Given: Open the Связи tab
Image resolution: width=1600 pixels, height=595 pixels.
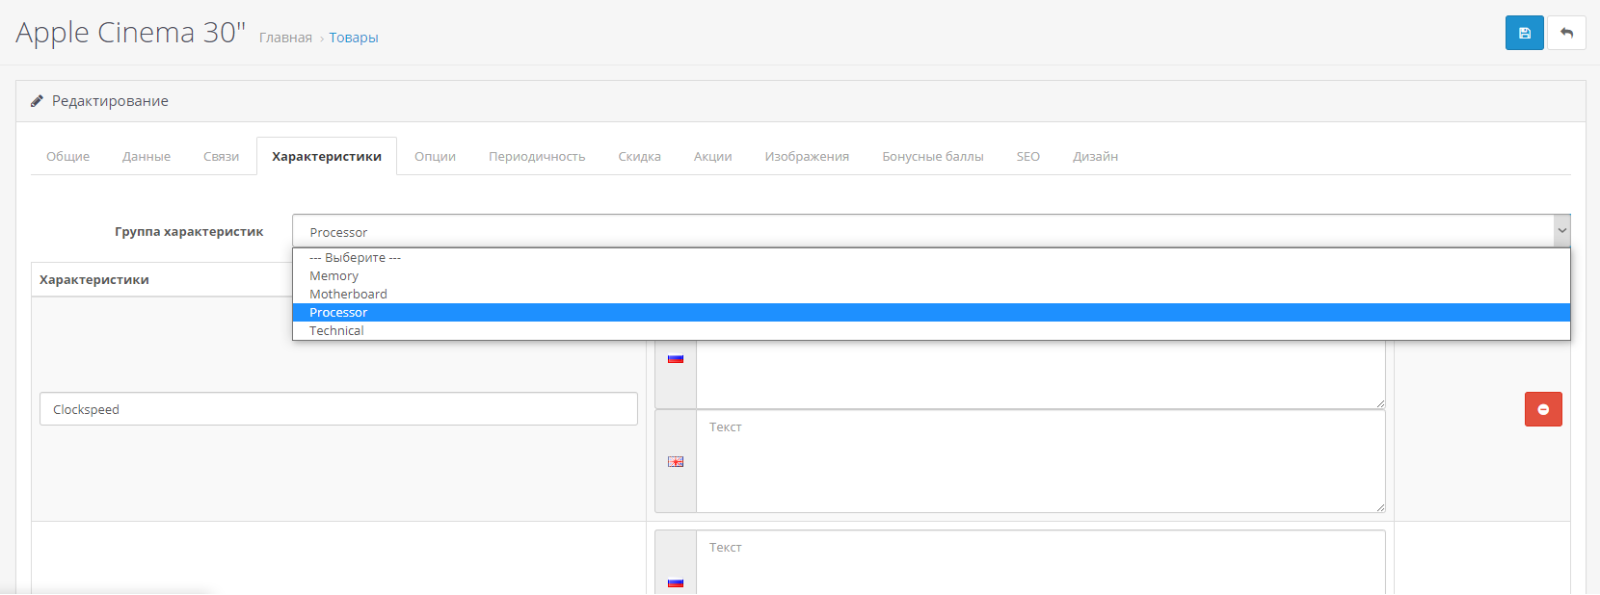Looking at the screenshot, I should tap(221, 157).
